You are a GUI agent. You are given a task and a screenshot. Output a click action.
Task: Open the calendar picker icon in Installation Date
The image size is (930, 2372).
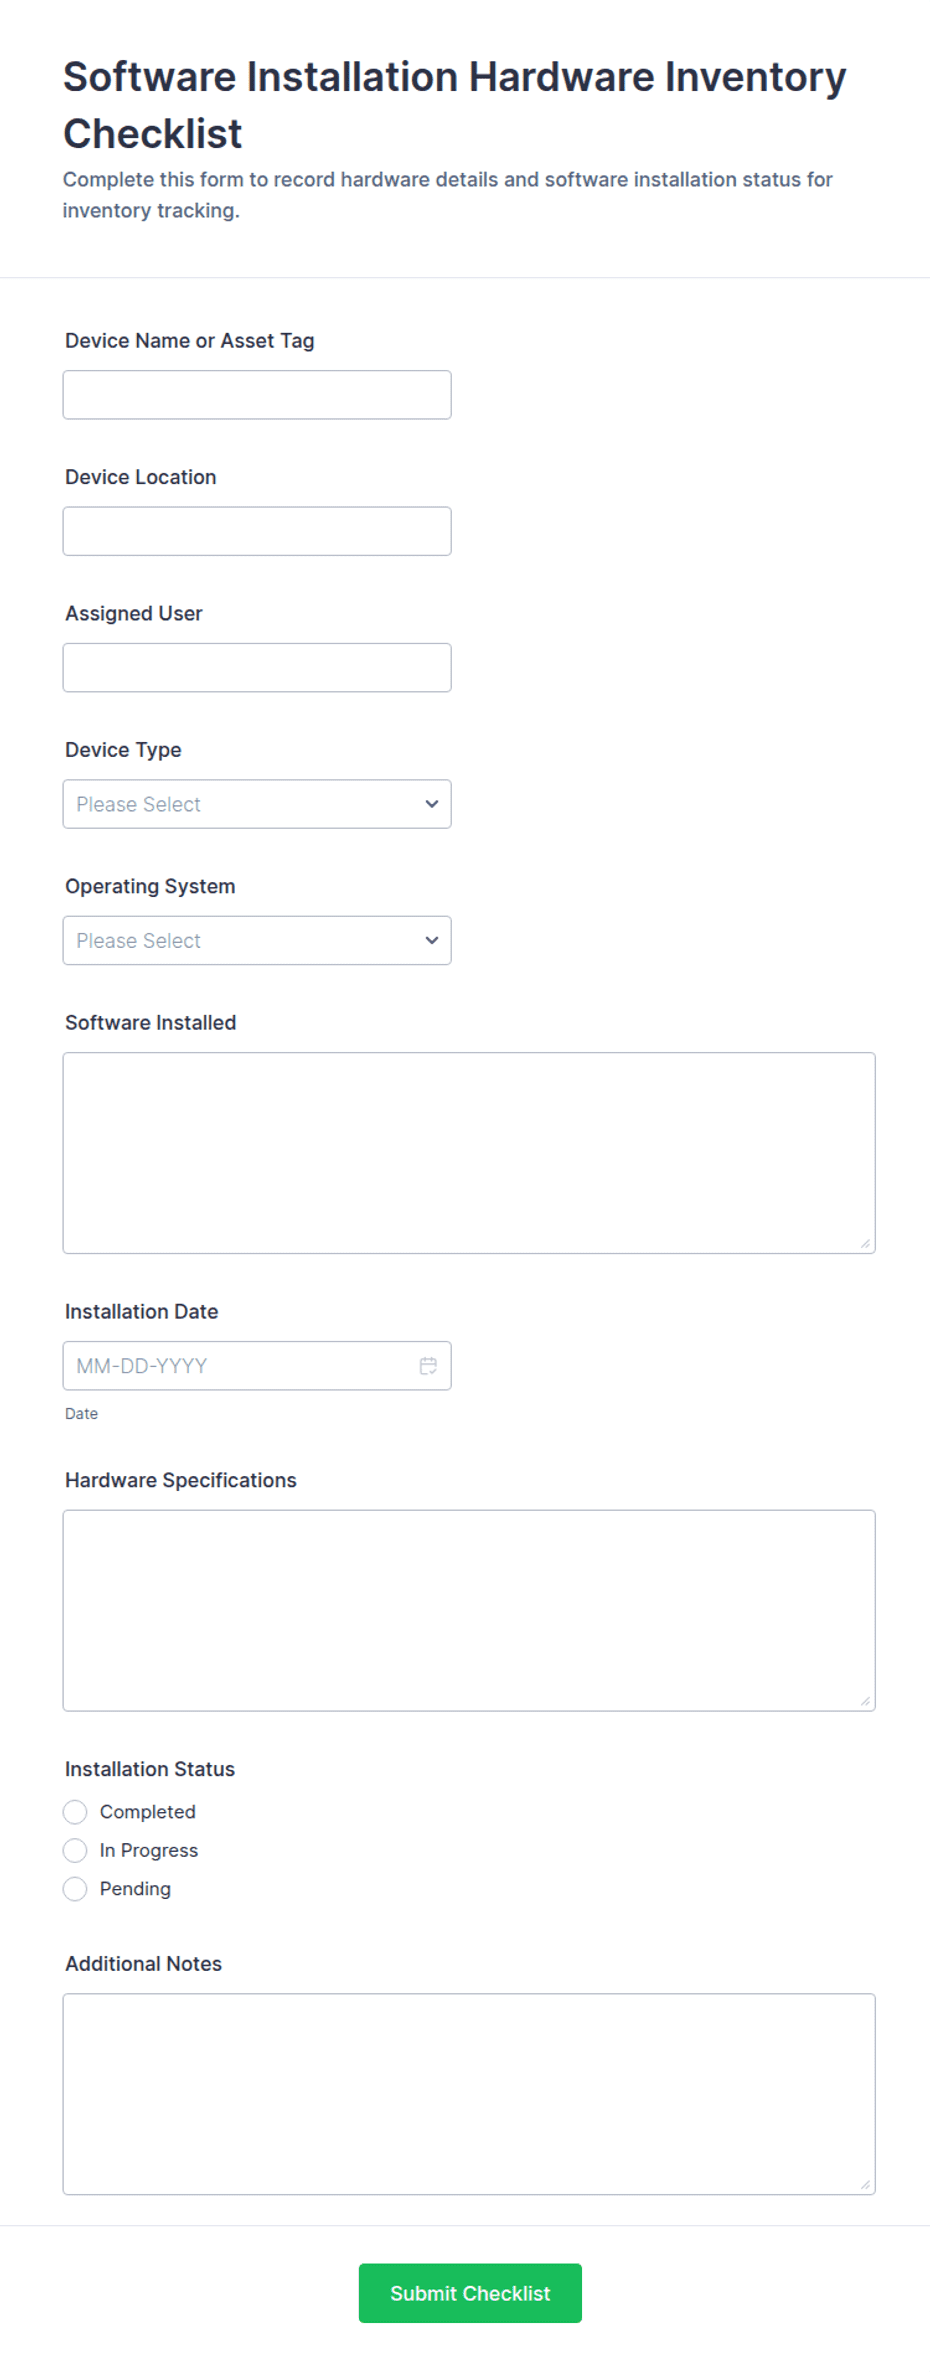pyautogui.click(x=428, y=1365)
